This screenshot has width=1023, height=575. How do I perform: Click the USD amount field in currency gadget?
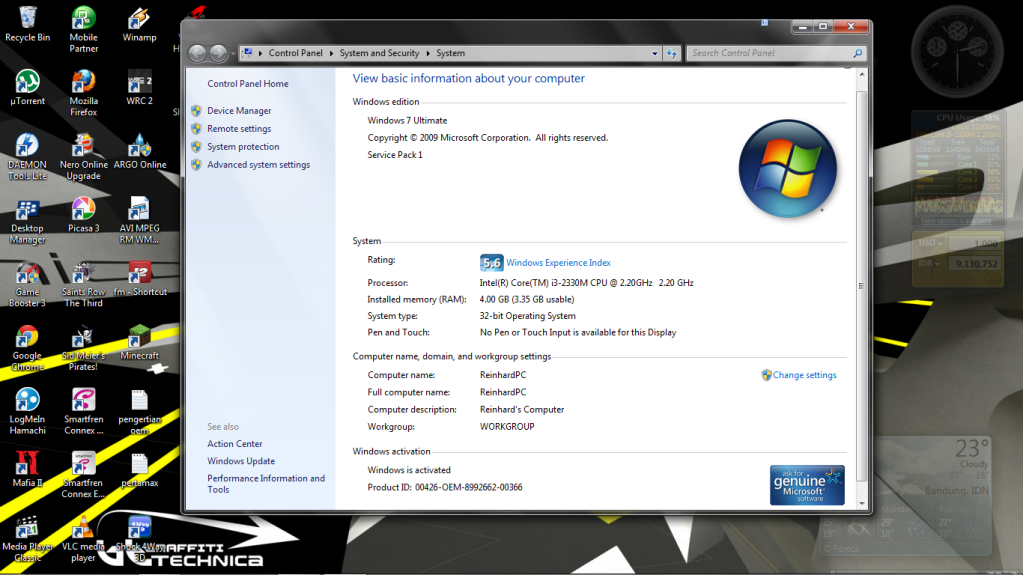(974, 243)
